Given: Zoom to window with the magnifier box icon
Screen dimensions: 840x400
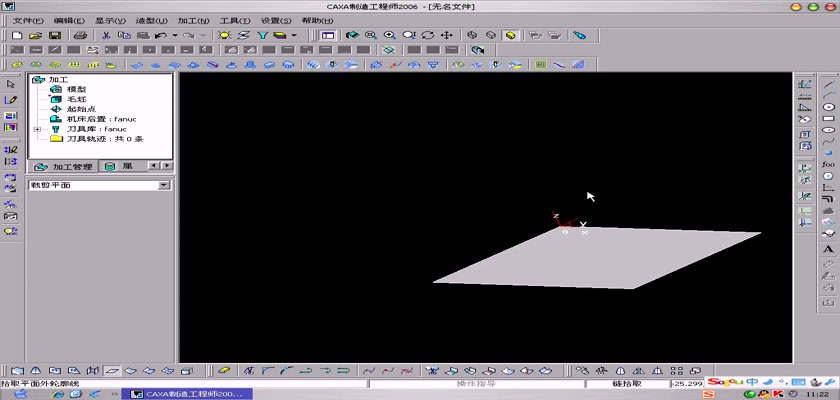Looking at the screenshot, I should (x=371, y=35).
